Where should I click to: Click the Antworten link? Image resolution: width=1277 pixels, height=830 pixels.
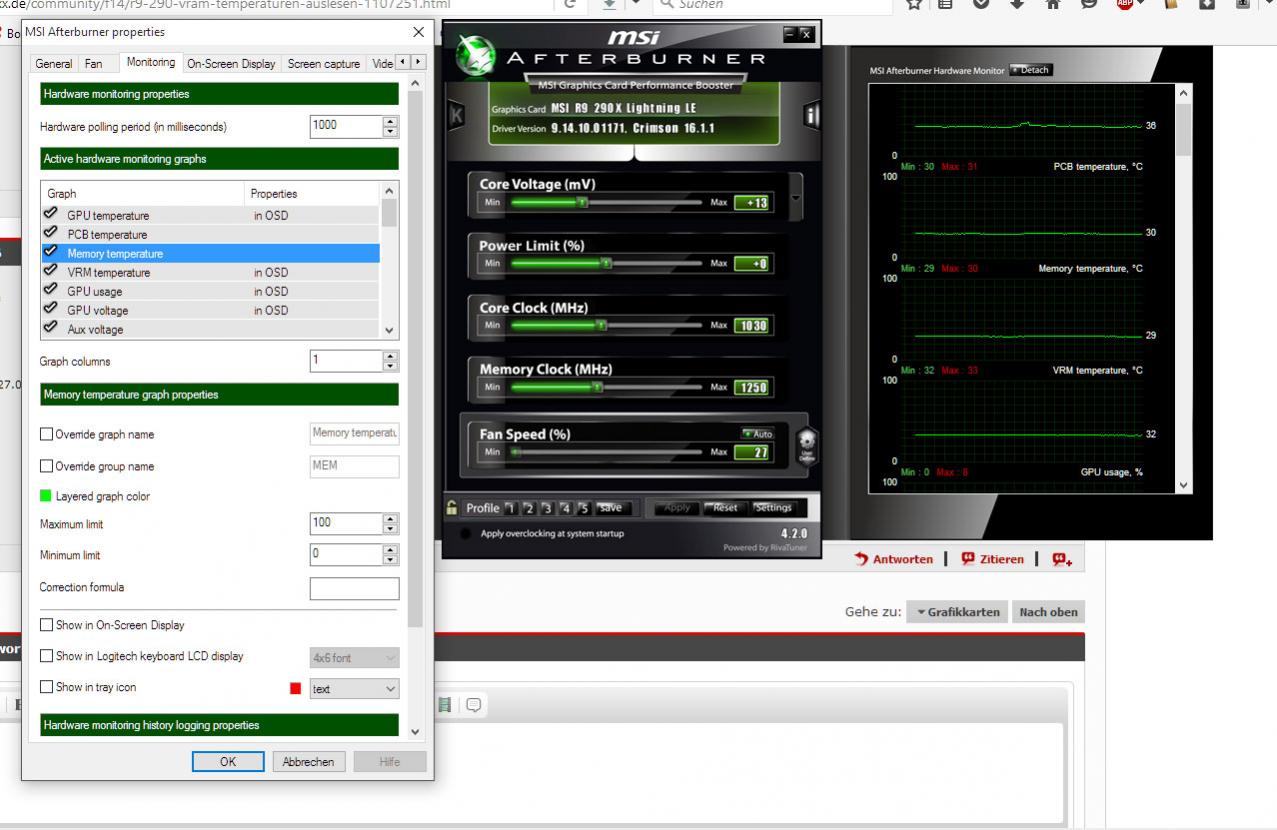click(x=894, y=559)
